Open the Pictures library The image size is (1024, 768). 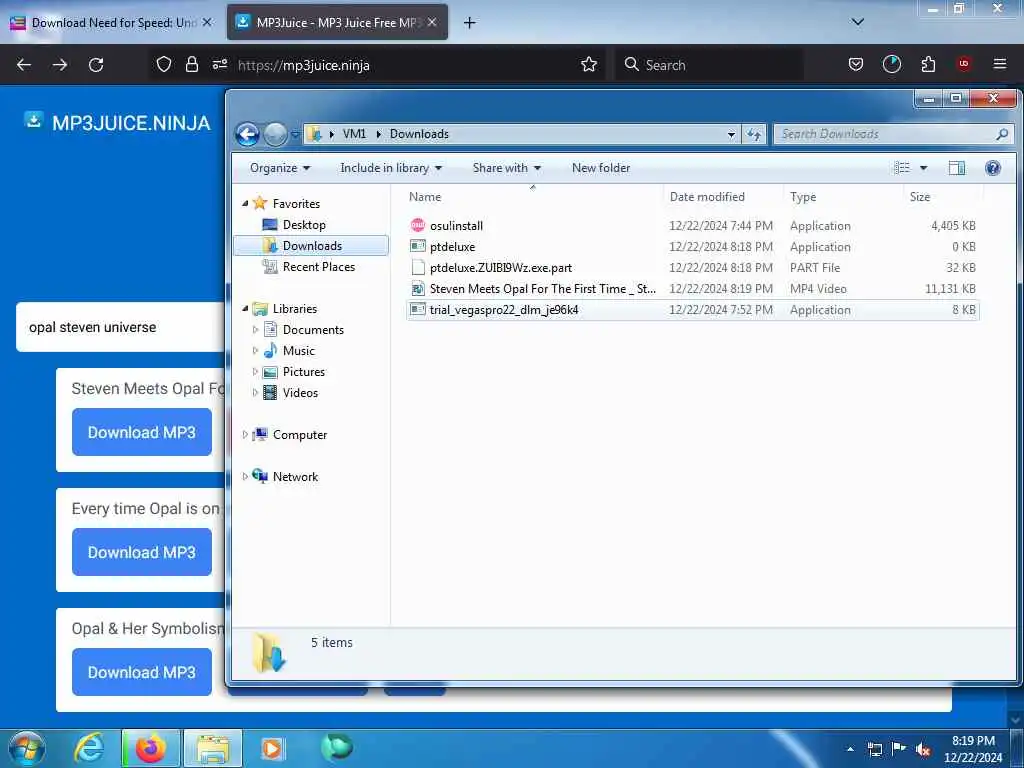(x=304, y=372)
